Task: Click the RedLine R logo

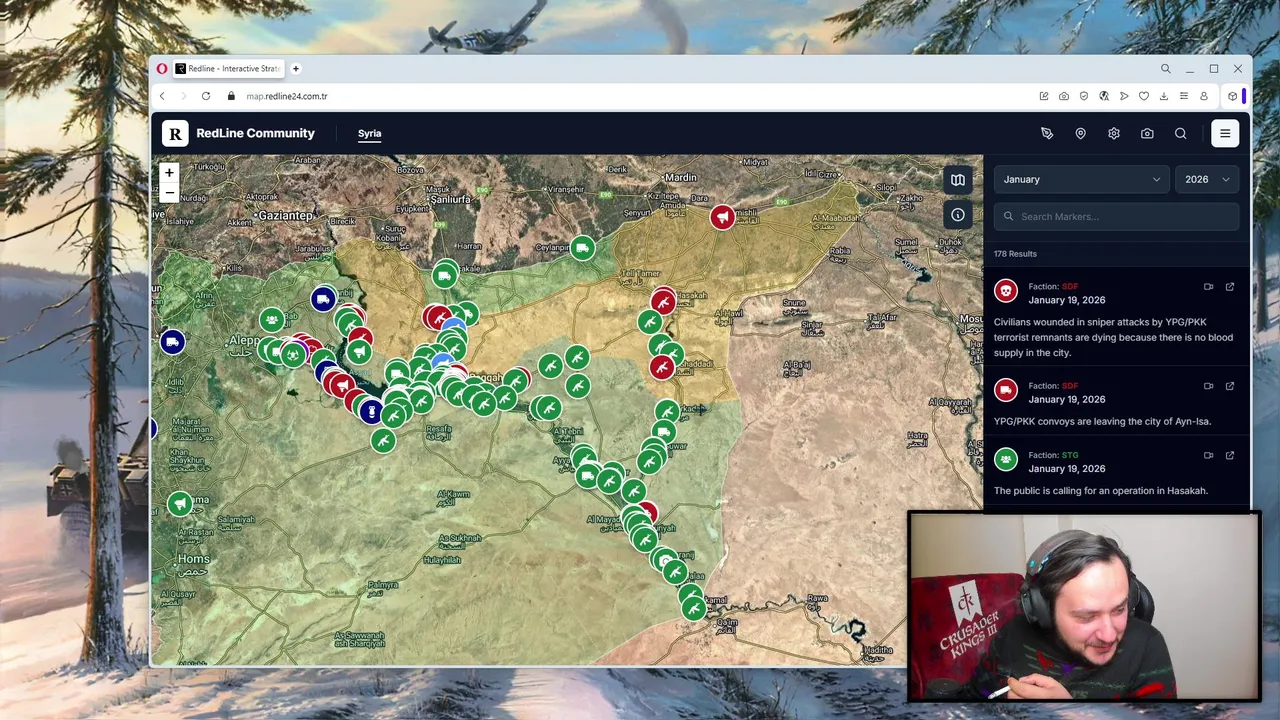Action: [x=175, y=133]
